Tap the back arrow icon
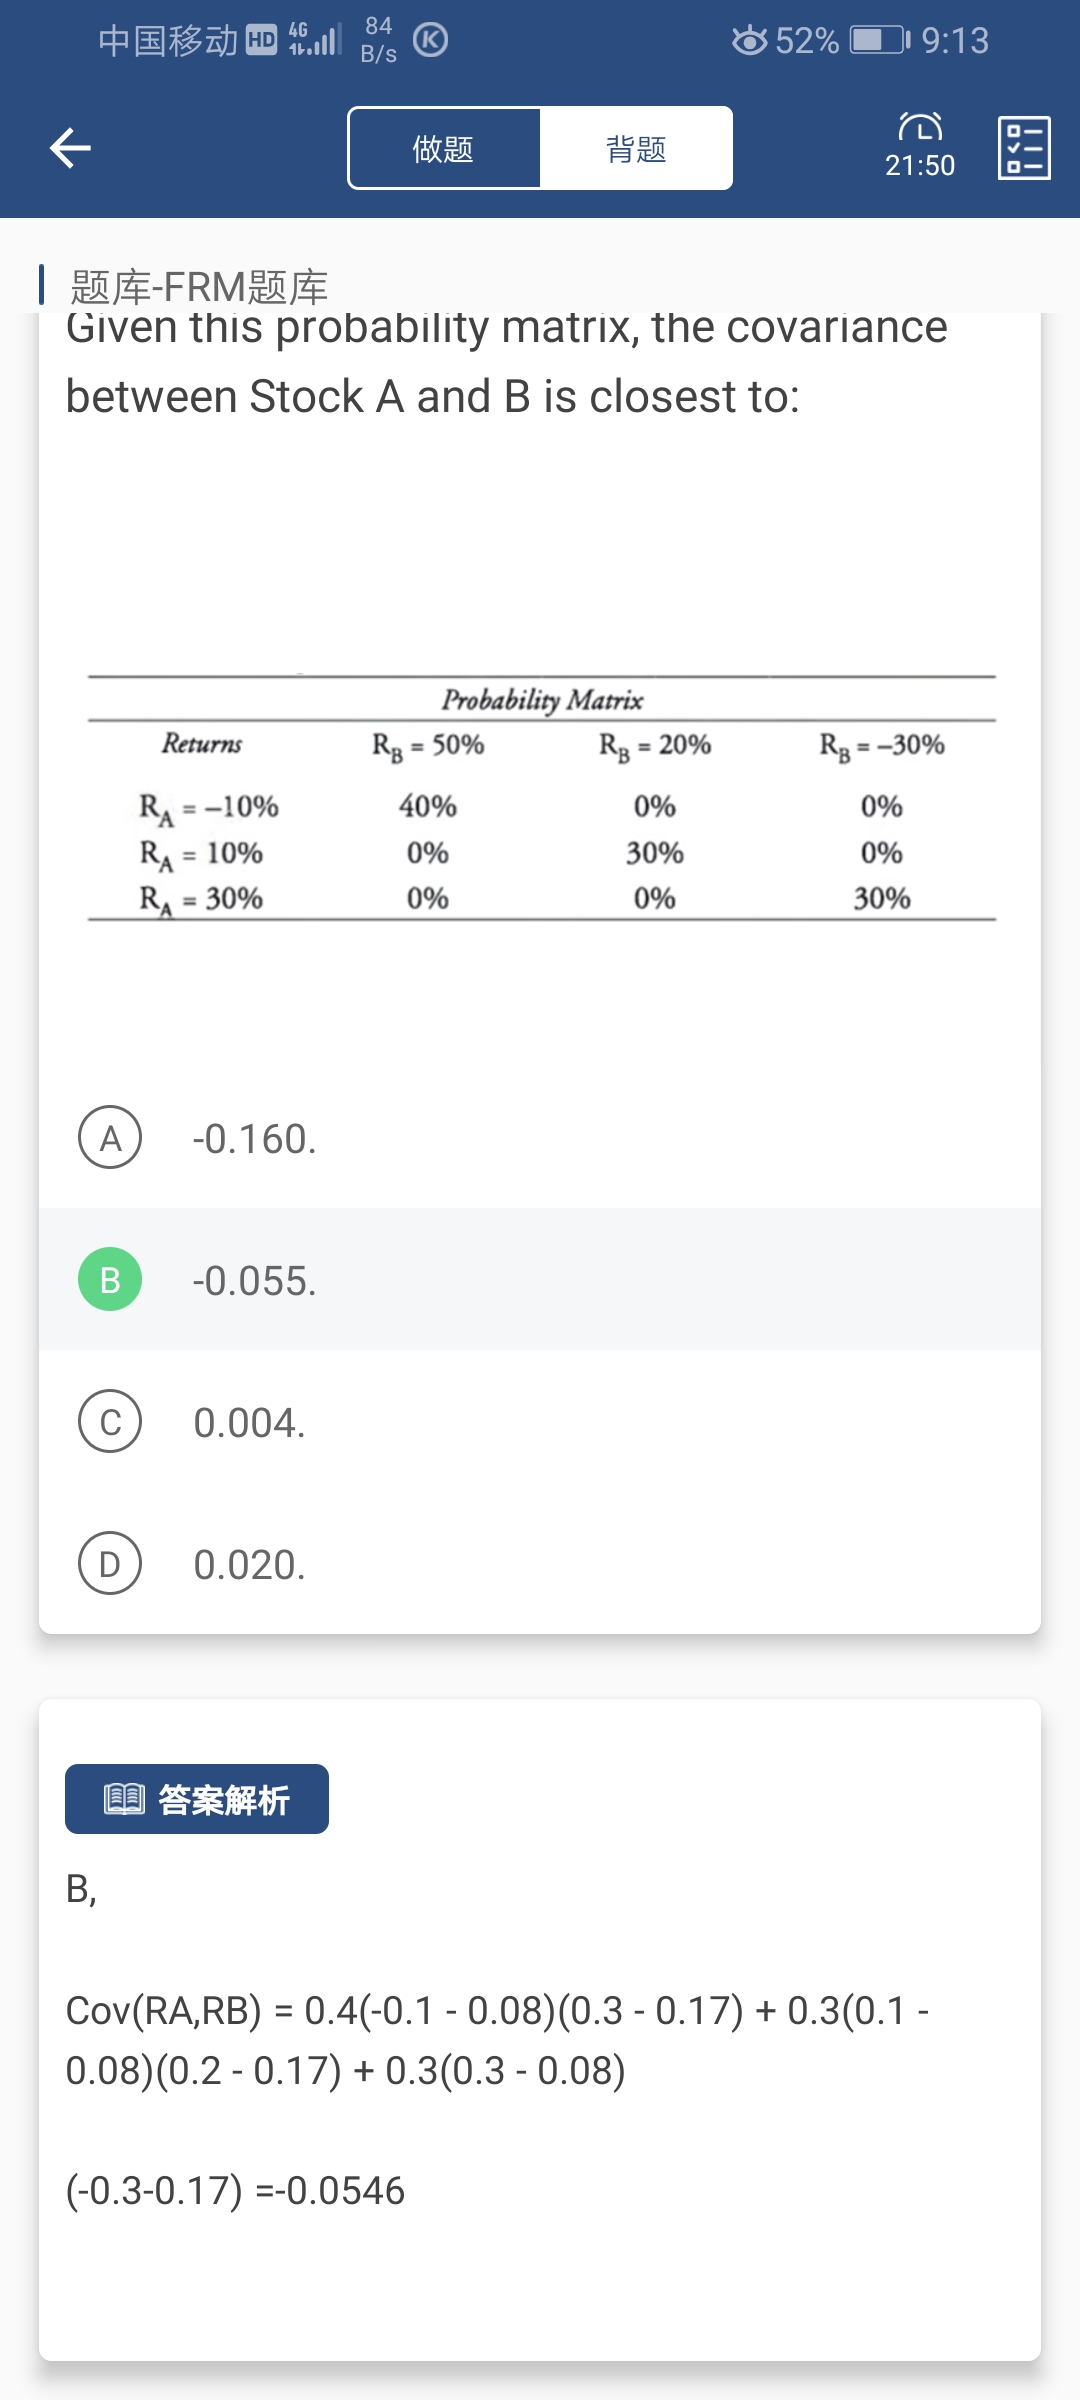Viewport: 1080px width, 2400px height. click(x=70, y=148)
